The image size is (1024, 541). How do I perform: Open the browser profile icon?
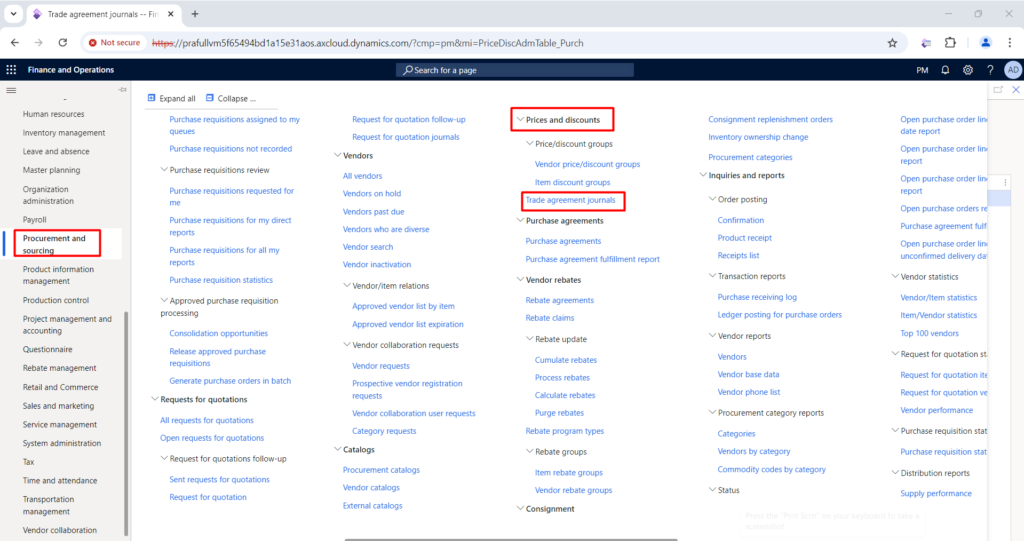point(985,42)
